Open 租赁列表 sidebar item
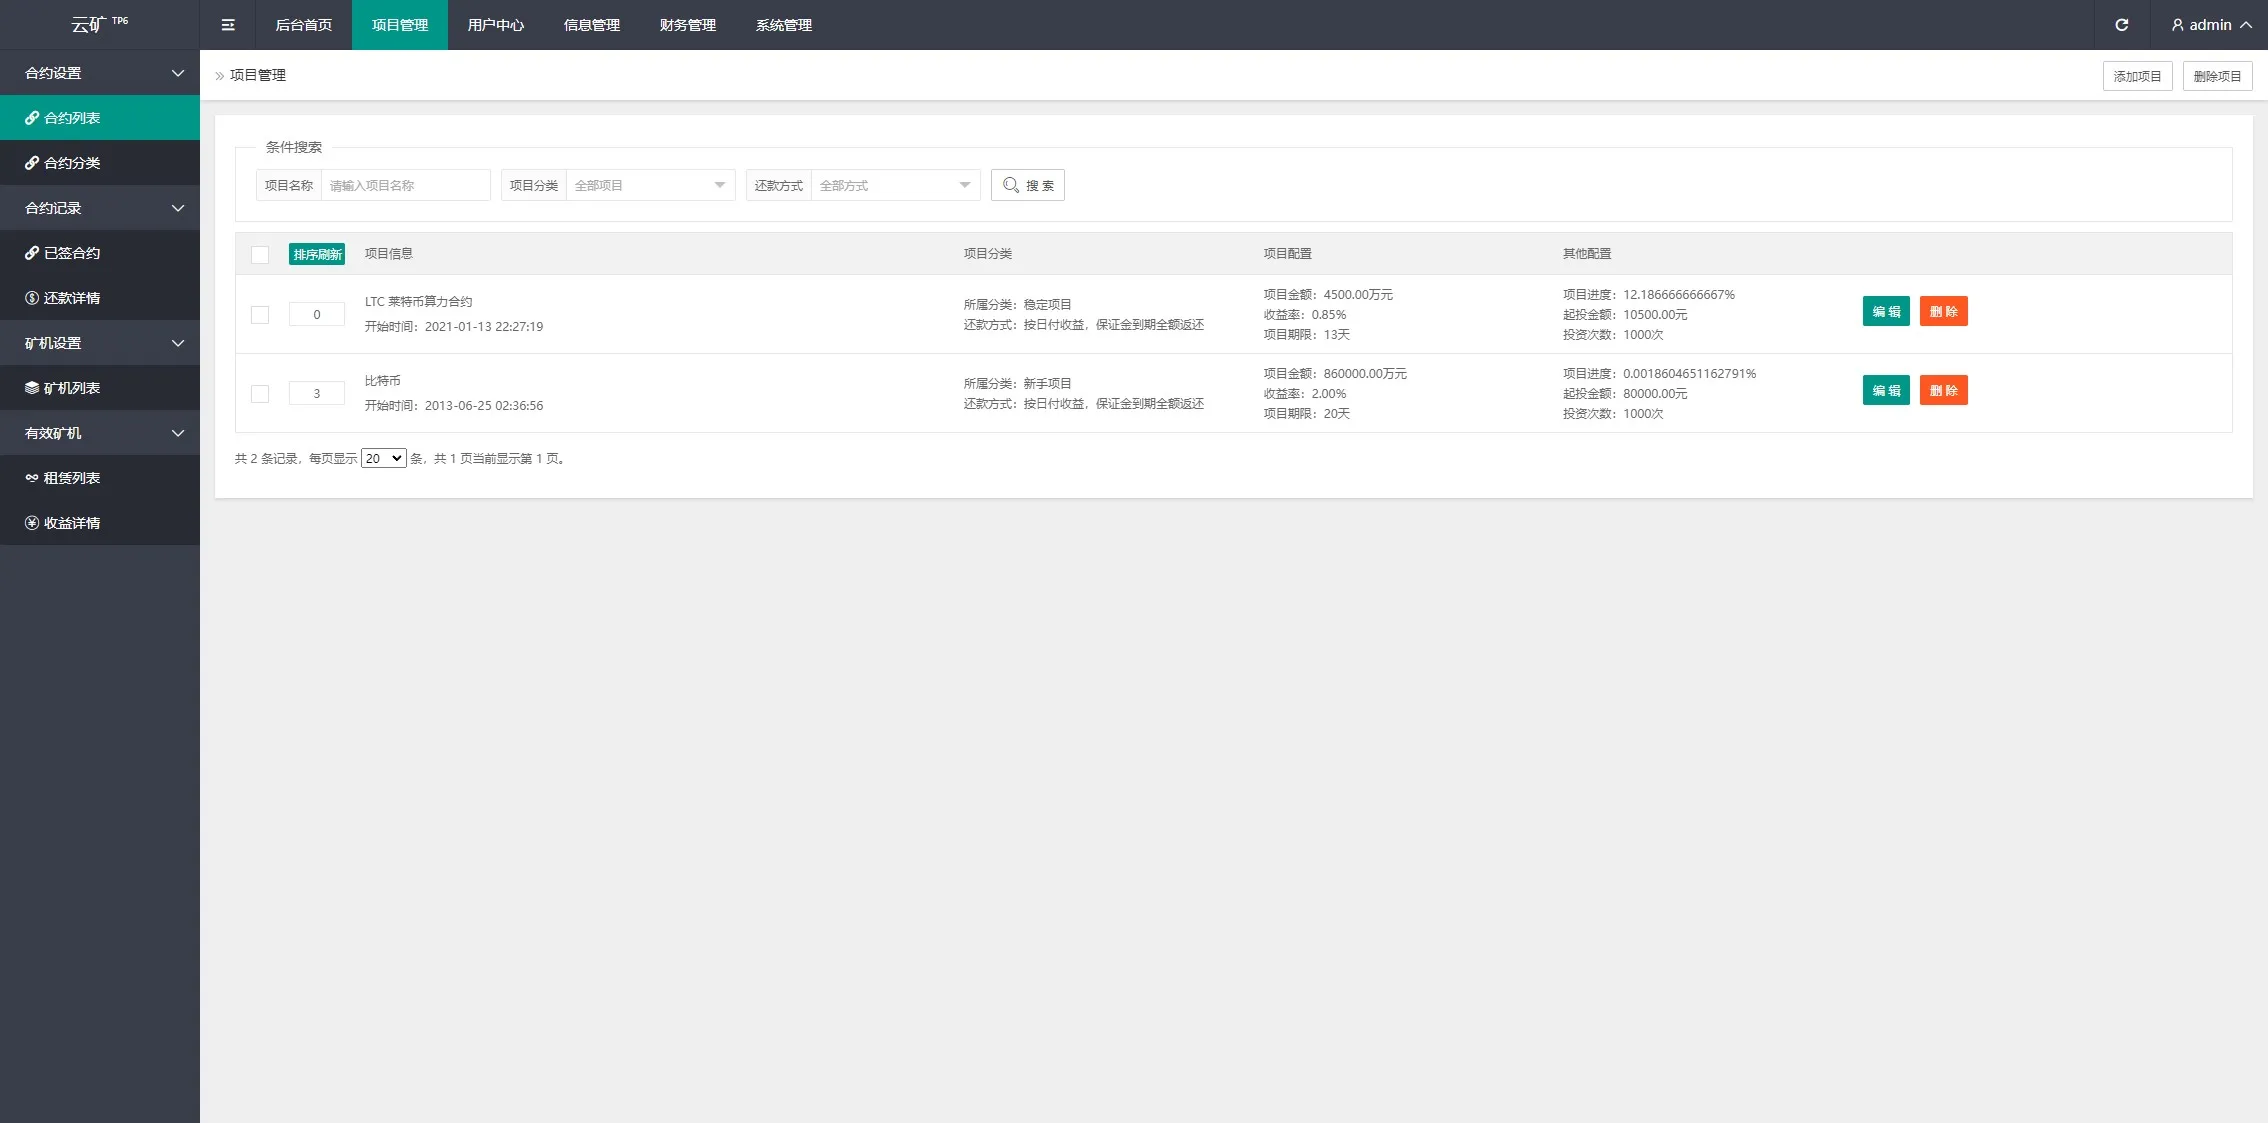The height and width of the screenshot is (1123, 2268). click(72, 478)
